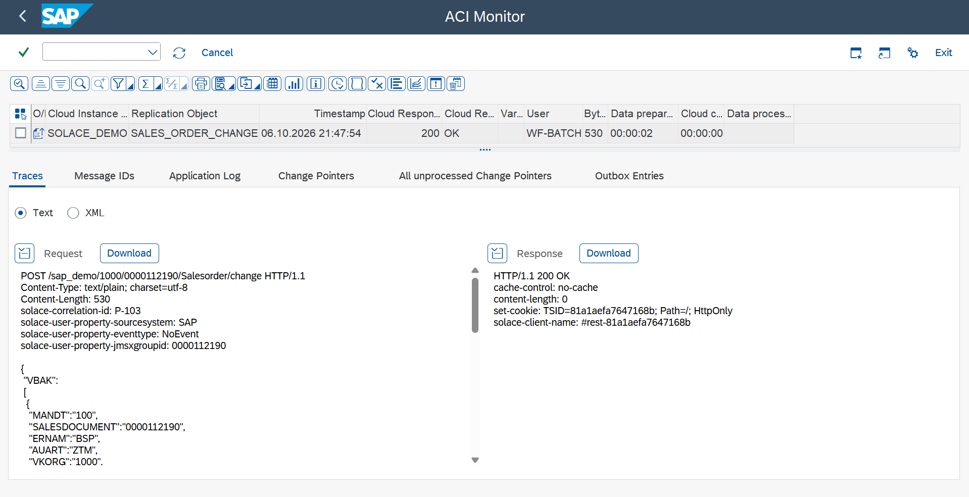Screen dimensions: 969x497
Task: Click the SAP logo
Action: point(67,16)
